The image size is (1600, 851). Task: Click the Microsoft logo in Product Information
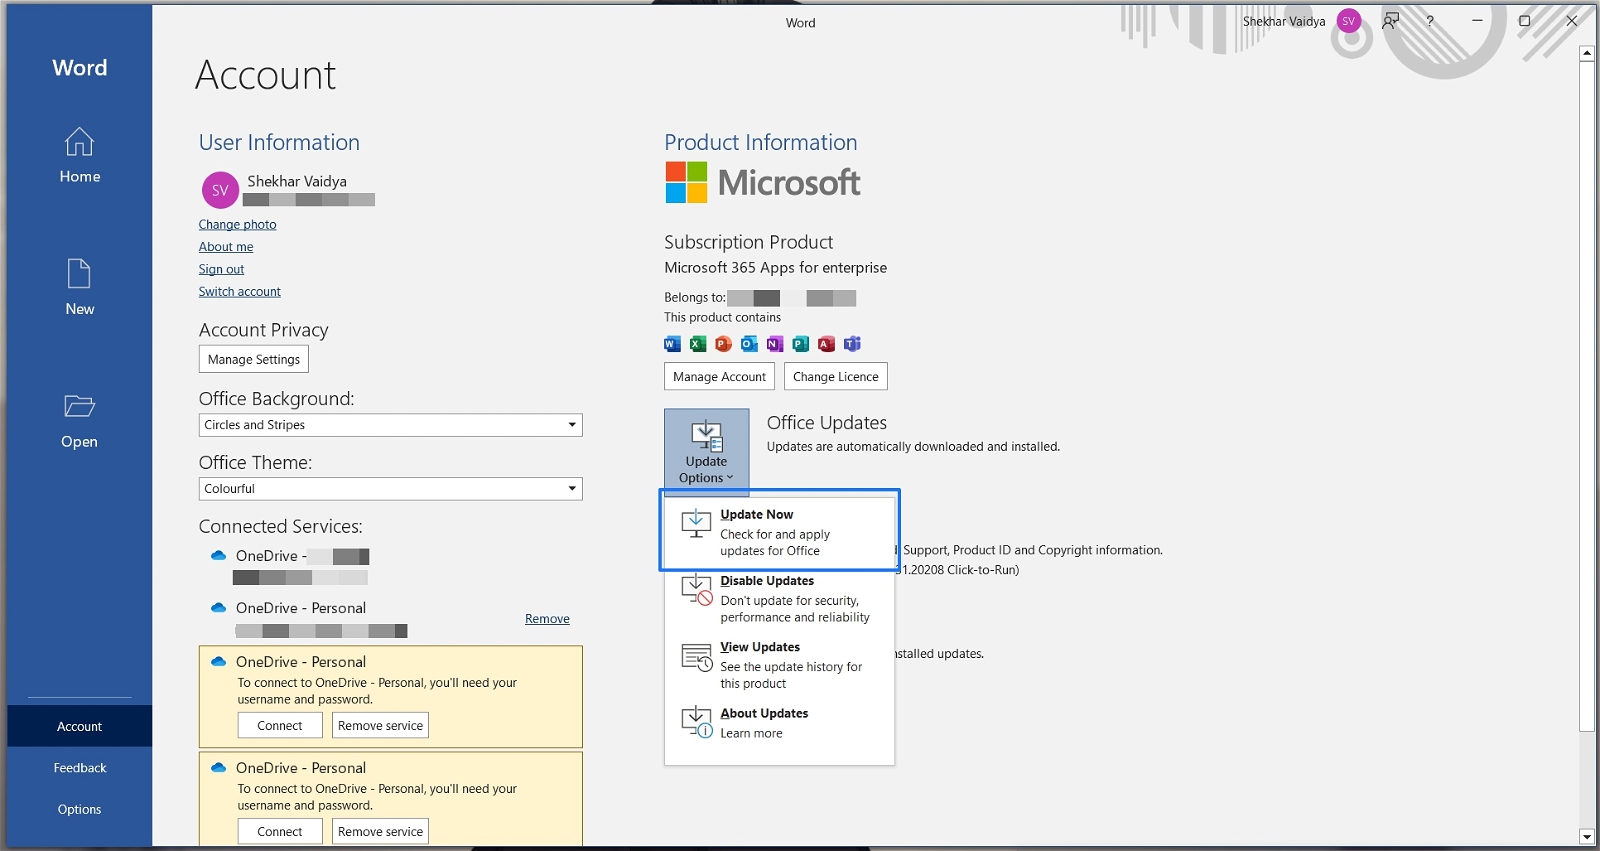[762, 182]
